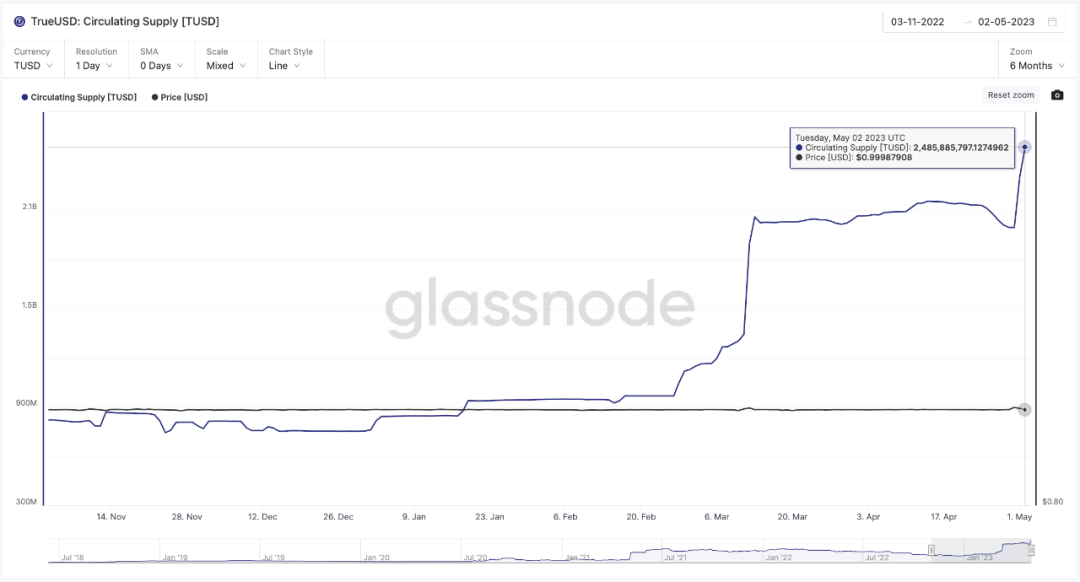Open the calendar date picker icon

[x=1052, y=21]
